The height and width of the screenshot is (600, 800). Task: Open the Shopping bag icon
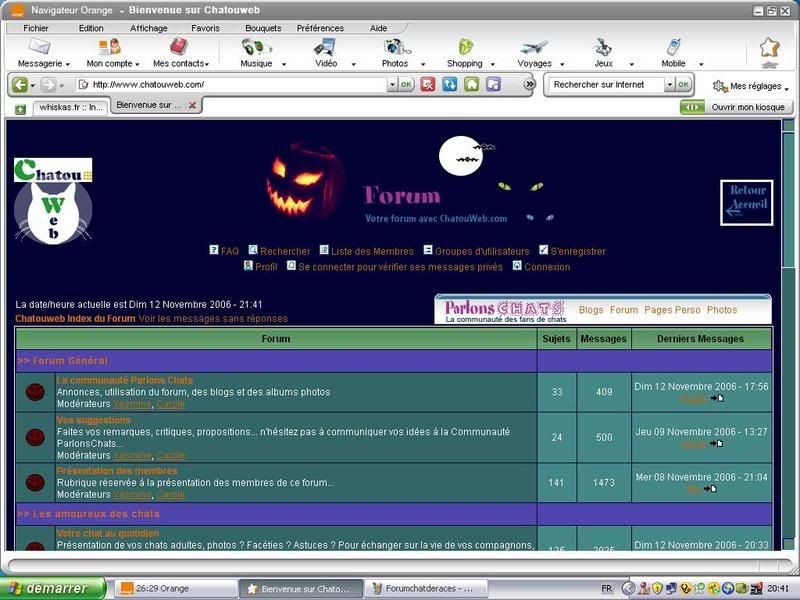465,47
